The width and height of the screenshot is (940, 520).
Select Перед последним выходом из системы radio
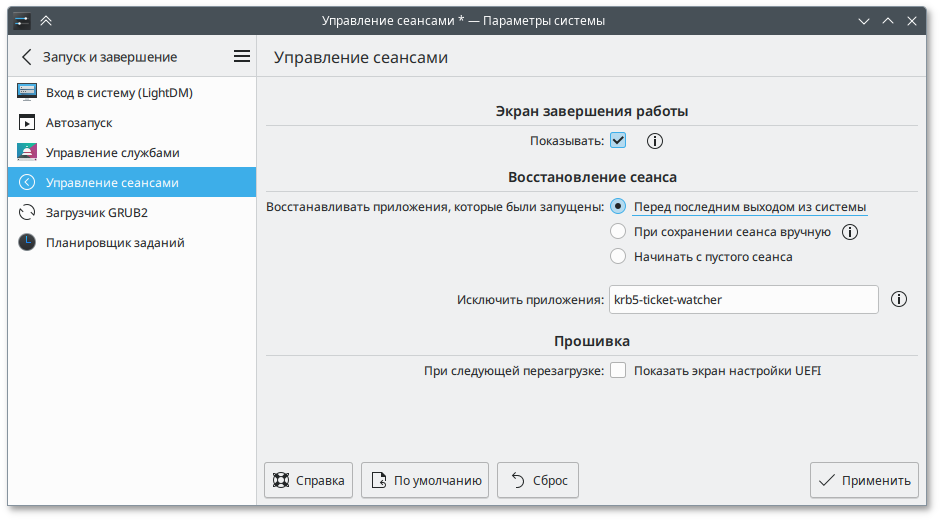618,207
